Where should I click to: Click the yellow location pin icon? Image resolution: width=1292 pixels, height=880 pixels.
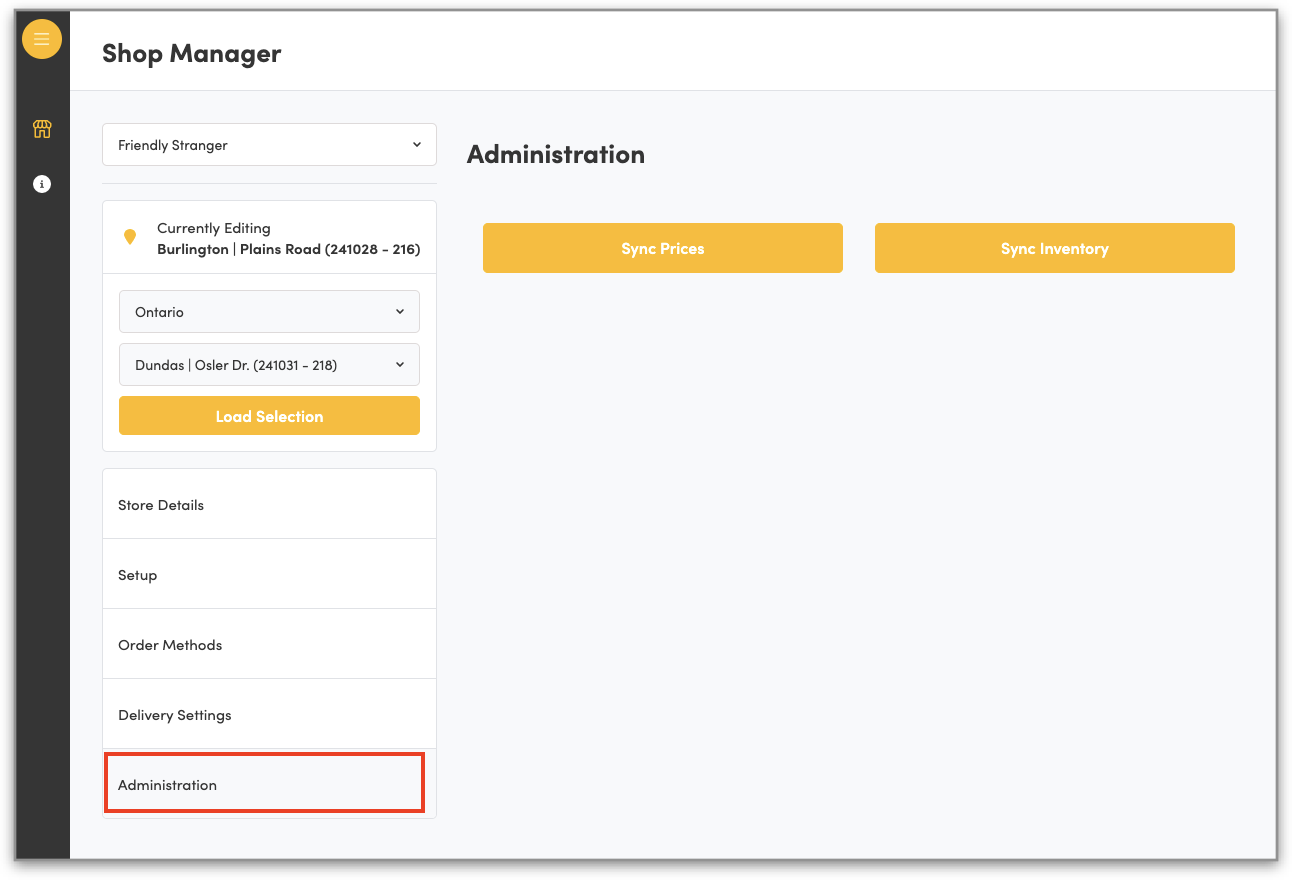pyautogui.click(x=130, y=237)
